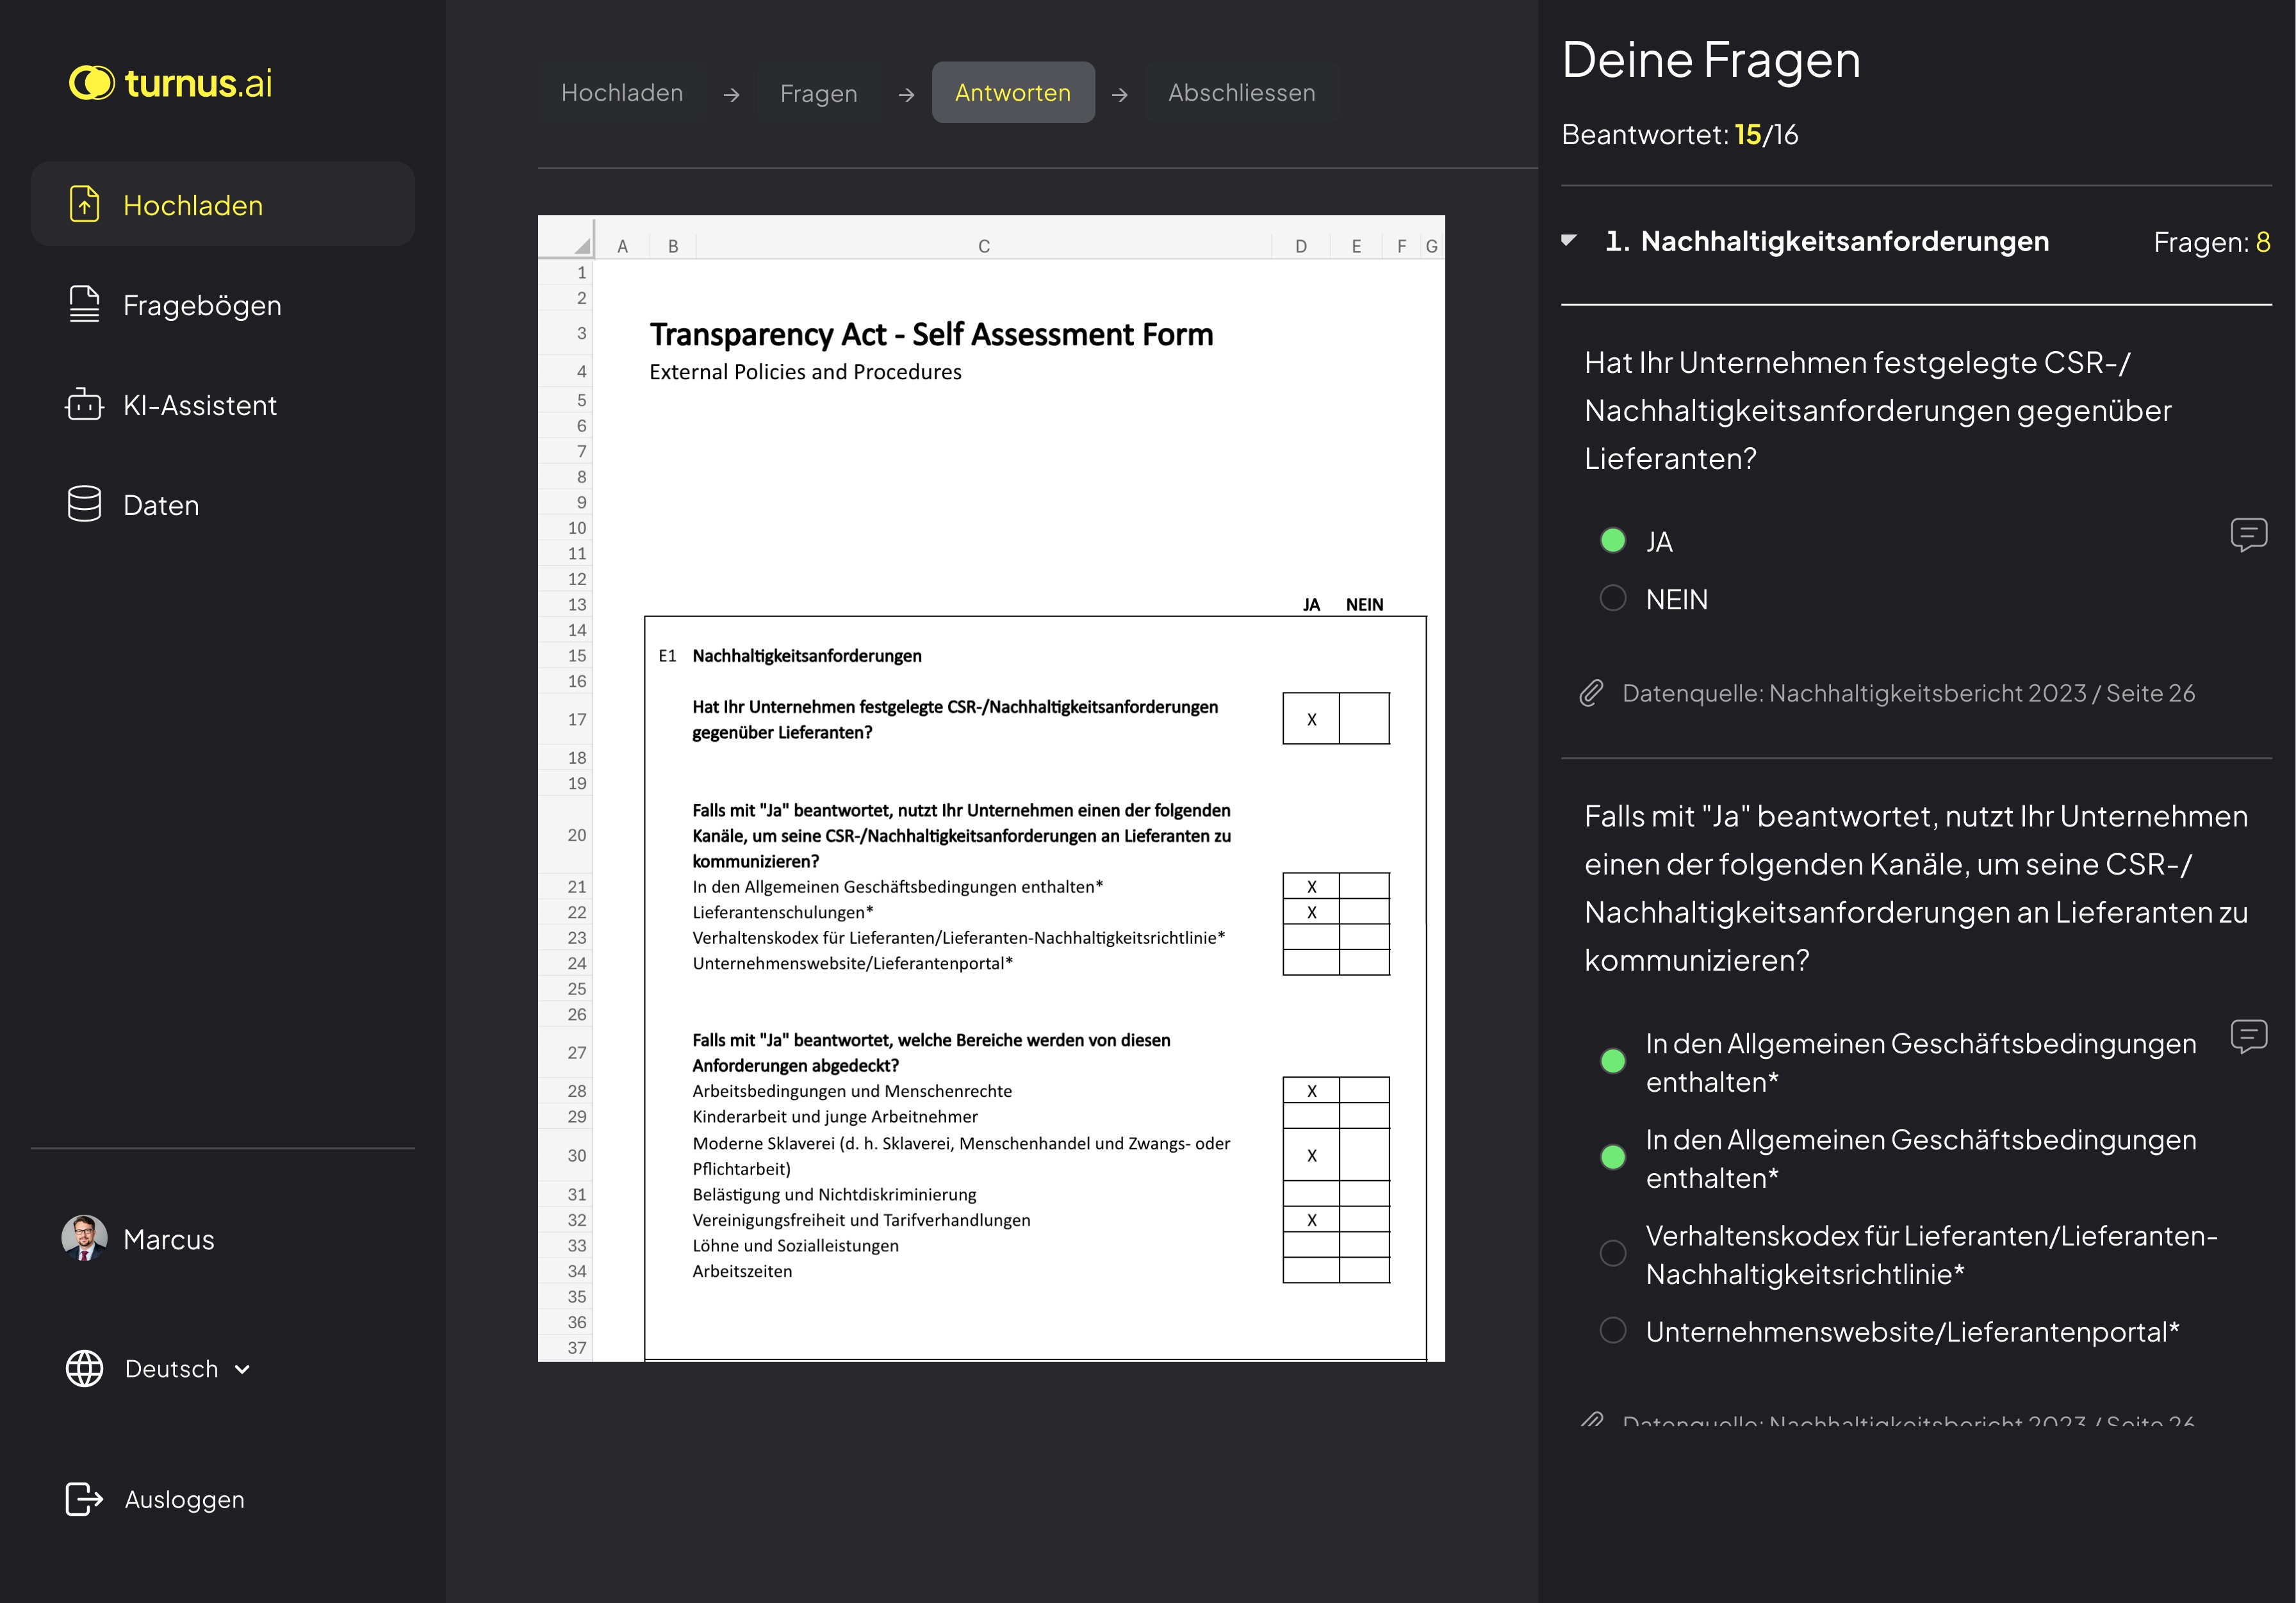Go to the Fragen step

pyautogui.click(x=818, y=93)
